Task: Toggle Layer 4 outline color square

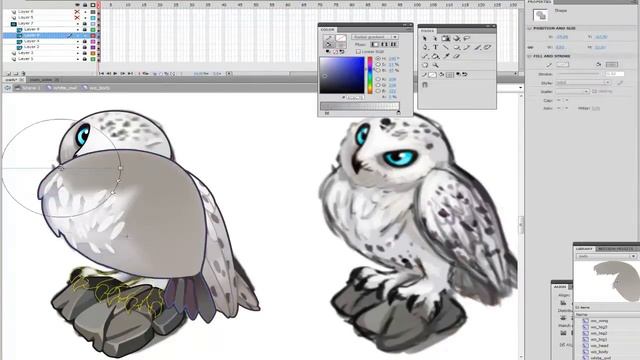Action: [93, 41]
